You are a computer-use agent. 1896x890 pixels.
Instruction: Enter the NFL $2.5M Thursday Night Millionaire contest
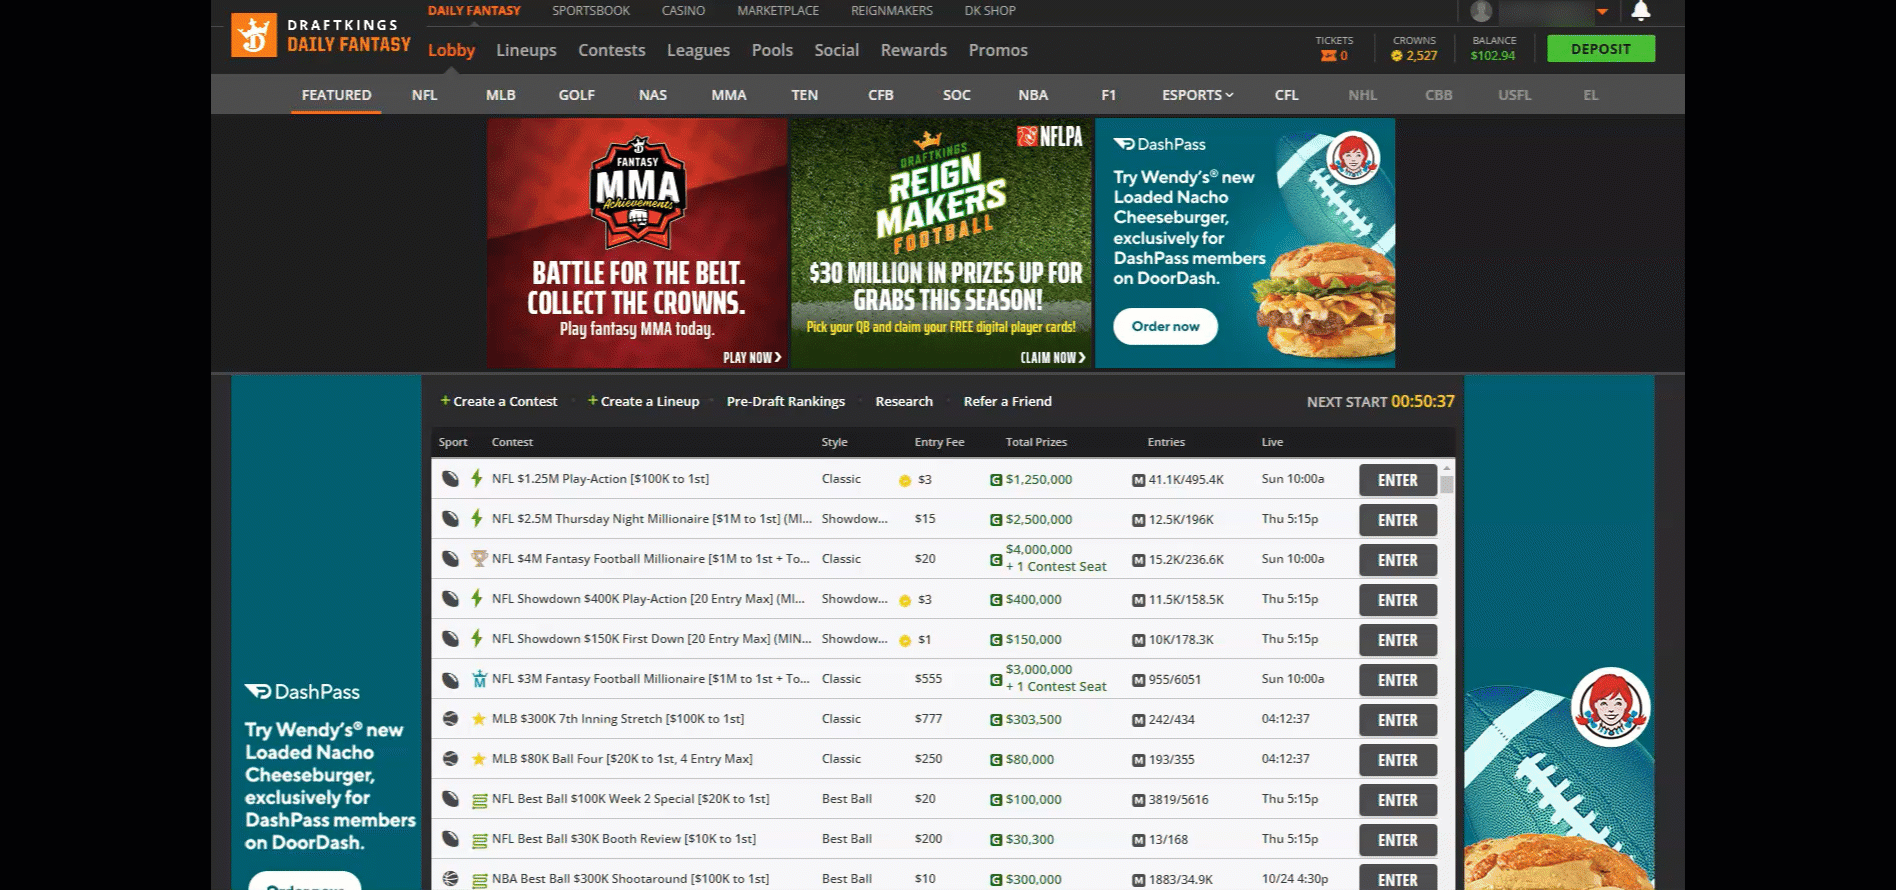coord(1398,520)
